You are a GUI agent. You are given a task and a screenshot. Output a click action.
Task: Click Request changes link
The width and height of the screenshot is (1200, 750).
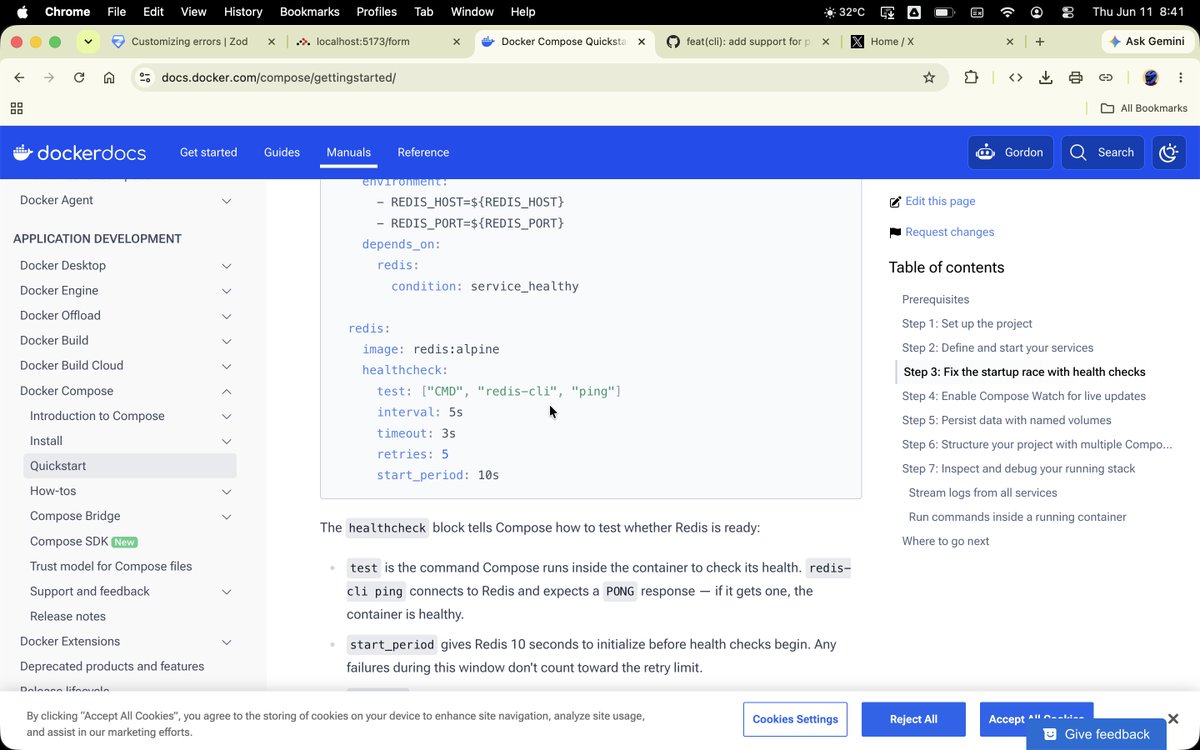(950, 232)
